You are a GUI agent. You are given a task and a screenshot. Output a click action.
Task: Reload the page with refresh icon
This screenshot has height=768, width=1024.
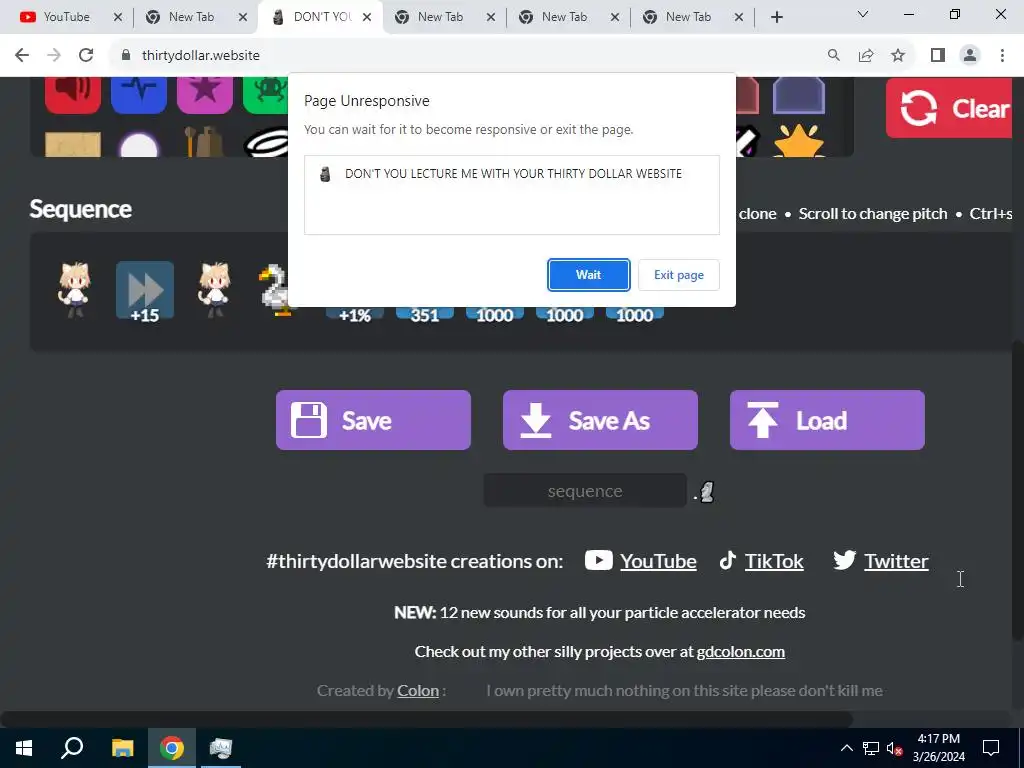86,56
